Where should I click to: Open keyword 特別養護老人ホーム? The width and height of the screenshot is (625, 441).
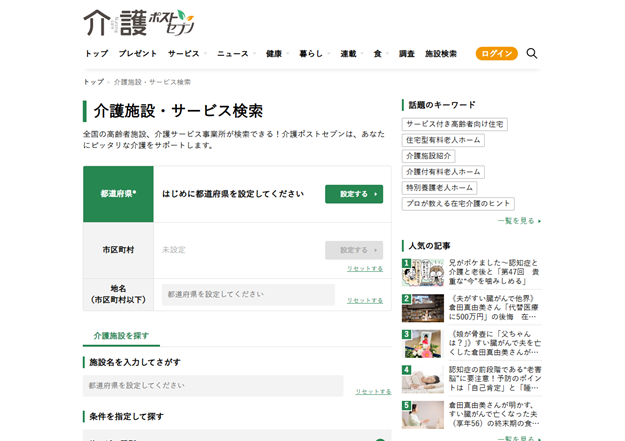(439, 188)
